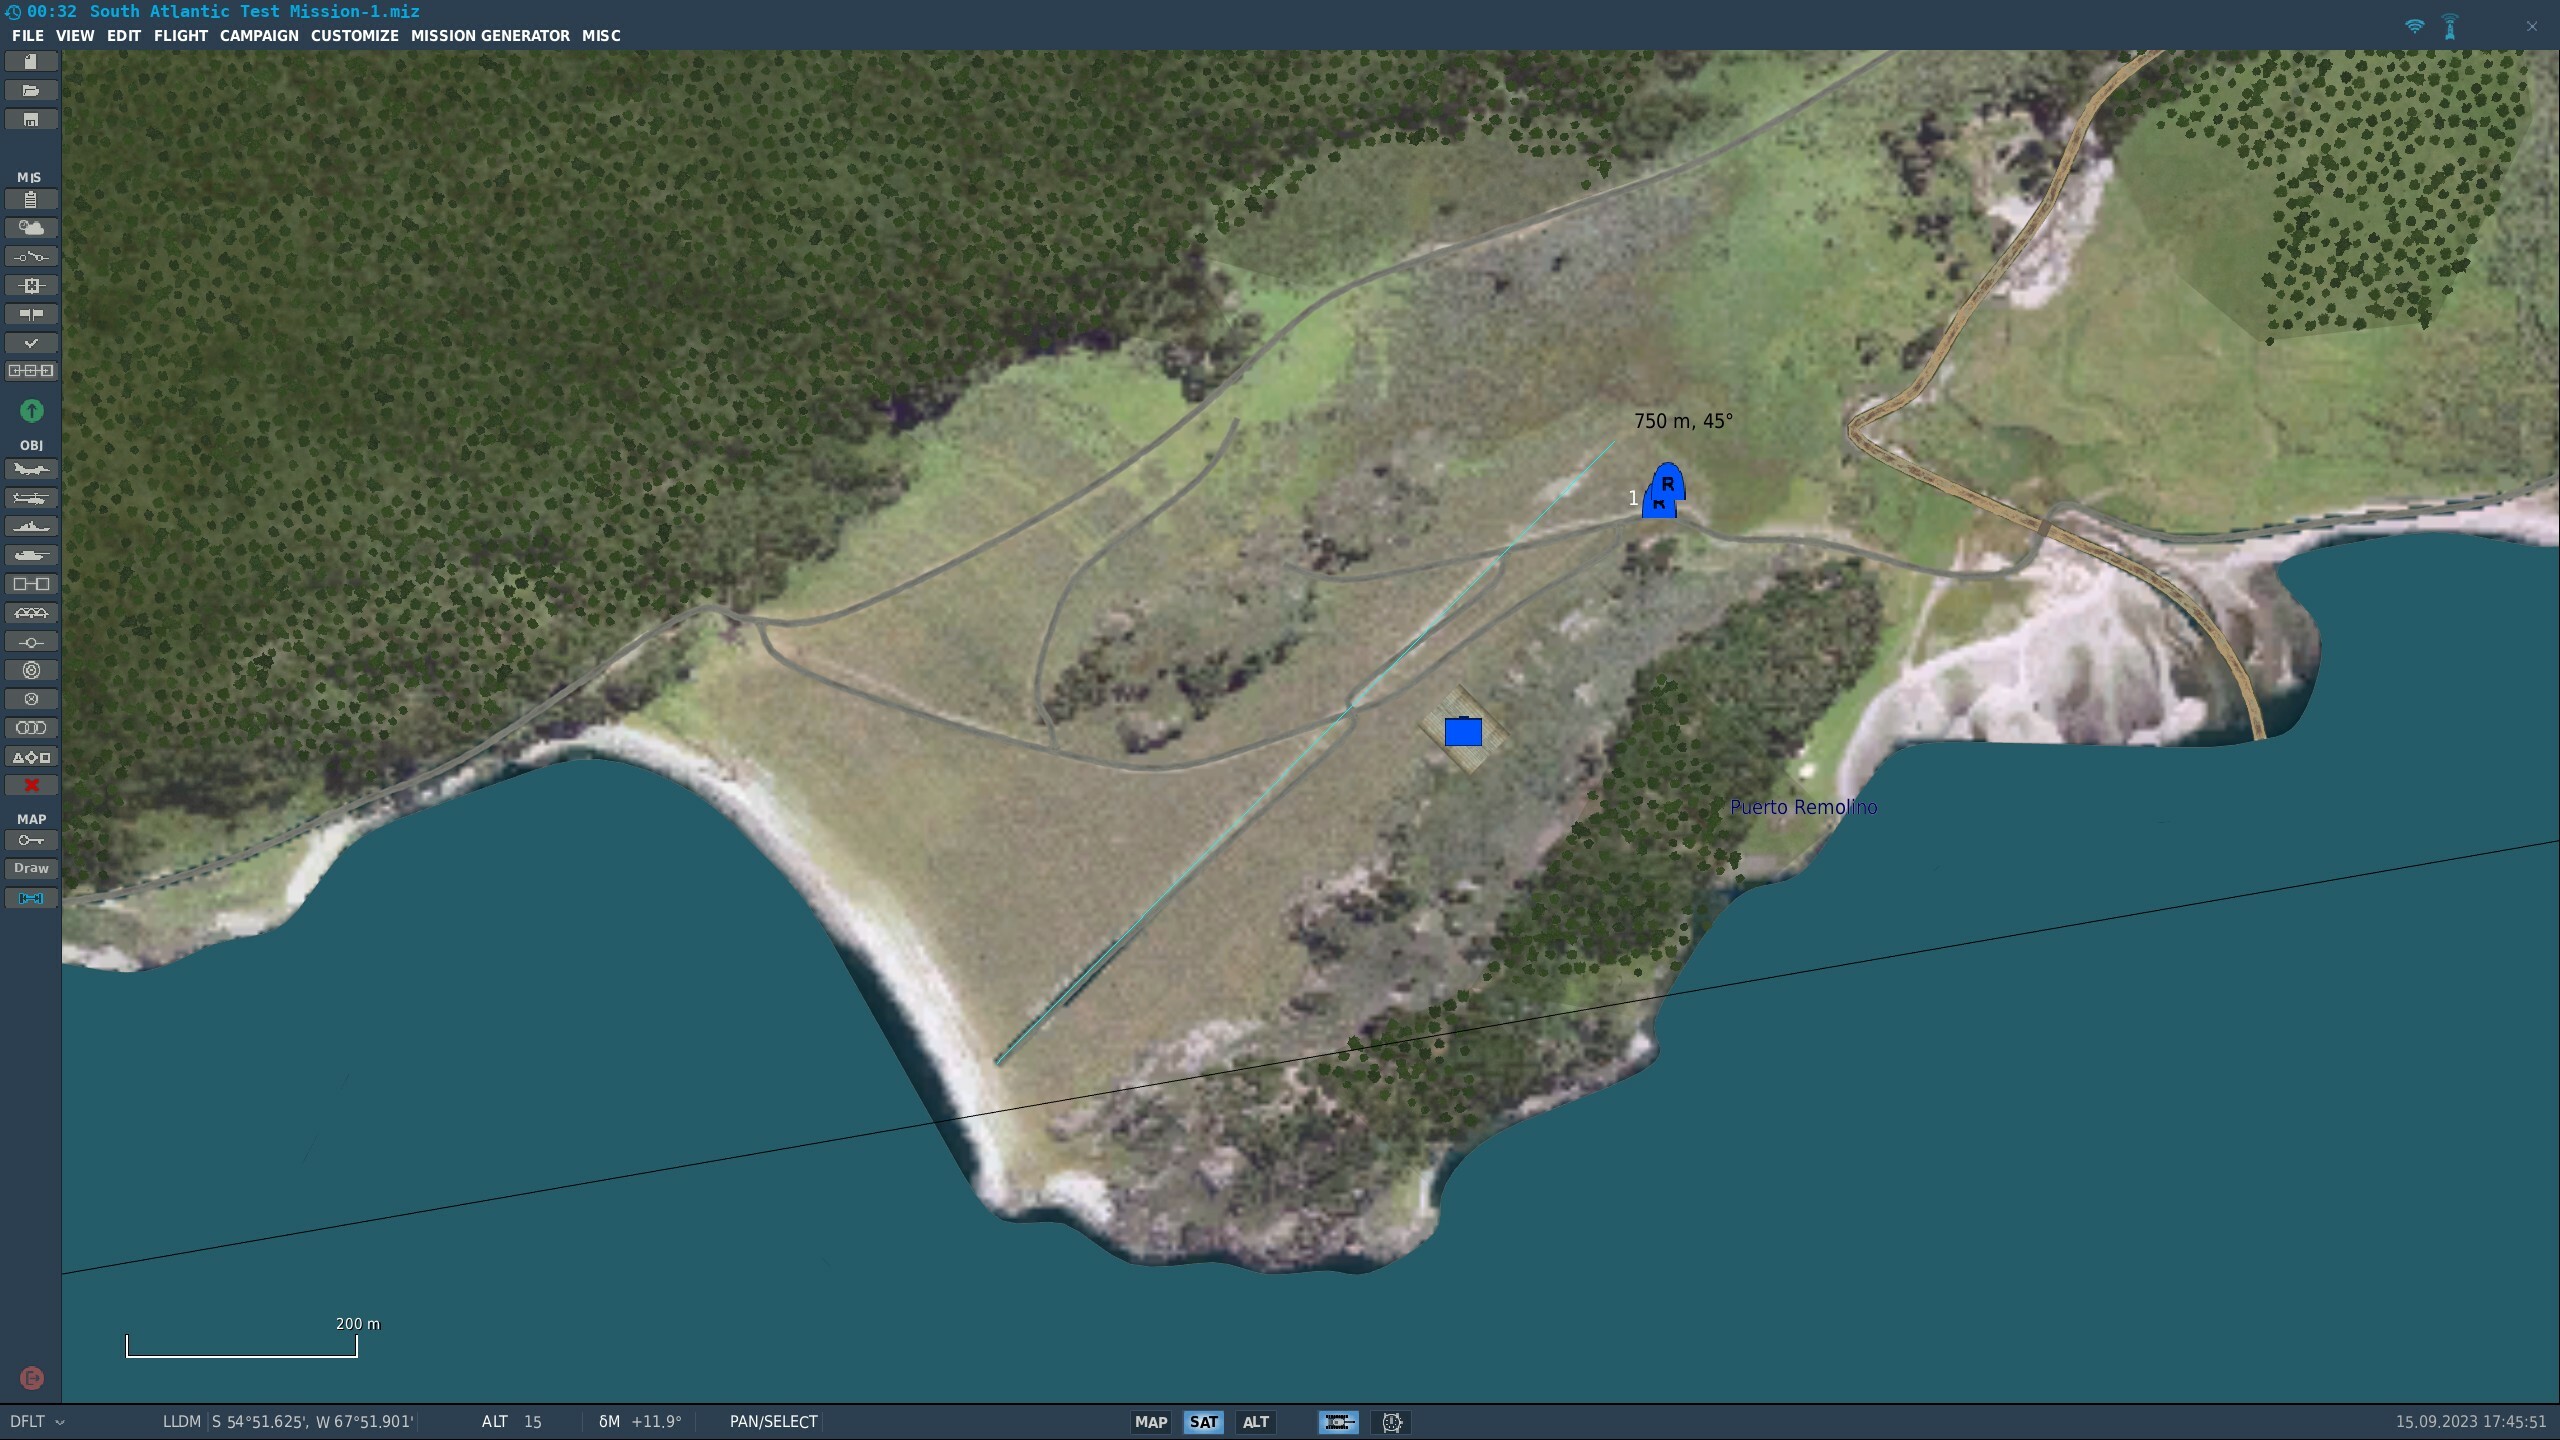Click the Wi-Fi network status icon
The height and width of the screenshot is (1440, 2560).
pyautogui.click(x=2415, y=27)
